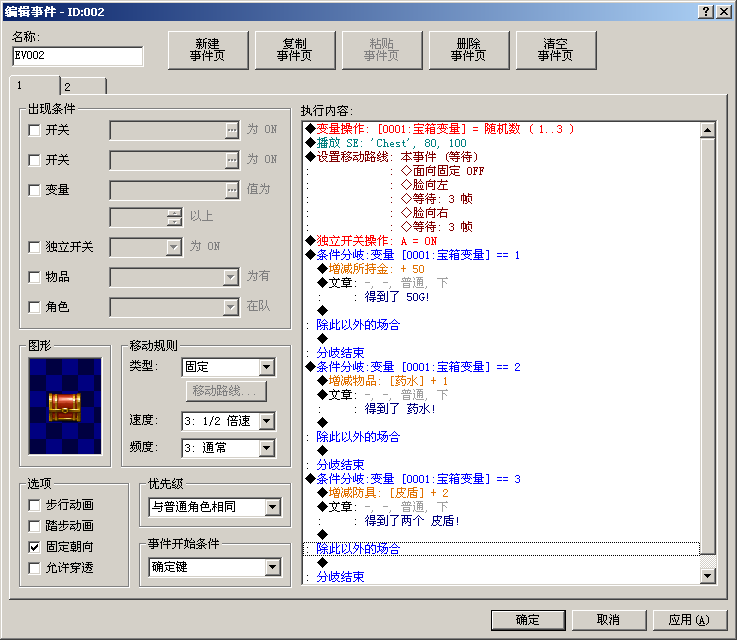Tick the 角色 condition checkbox

(x=34, y=307)
